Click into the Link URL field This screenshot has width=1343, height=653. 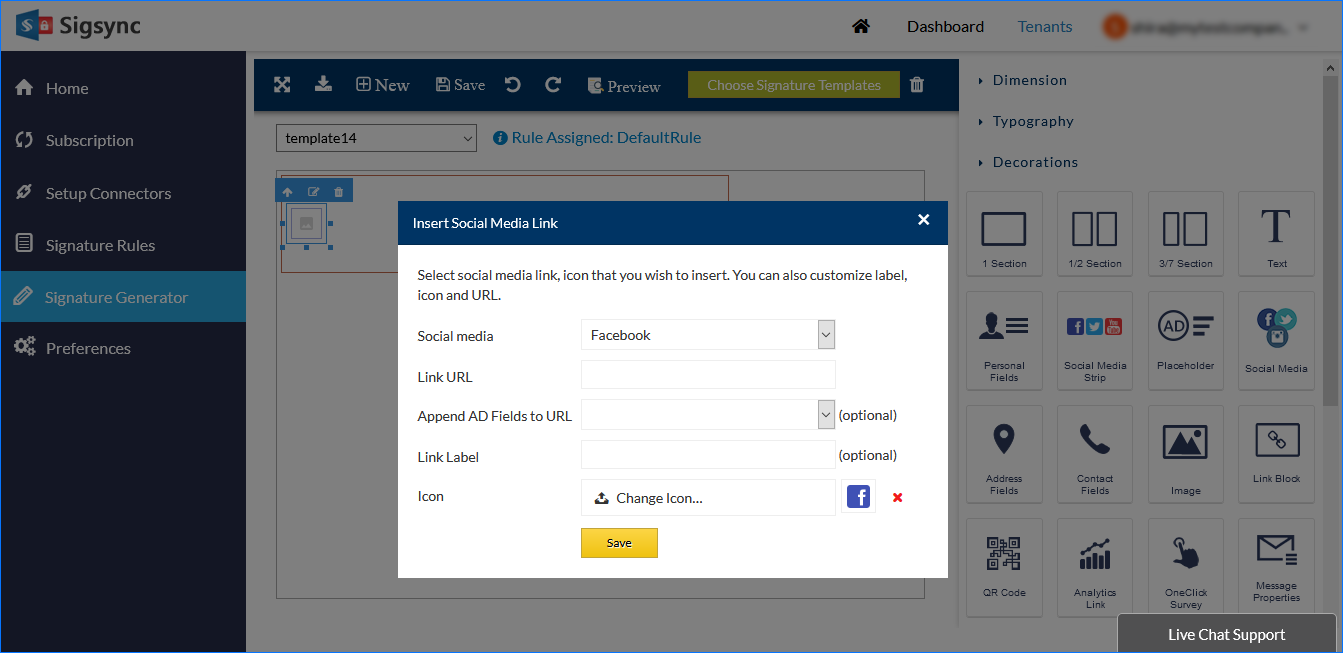(708, 375)
